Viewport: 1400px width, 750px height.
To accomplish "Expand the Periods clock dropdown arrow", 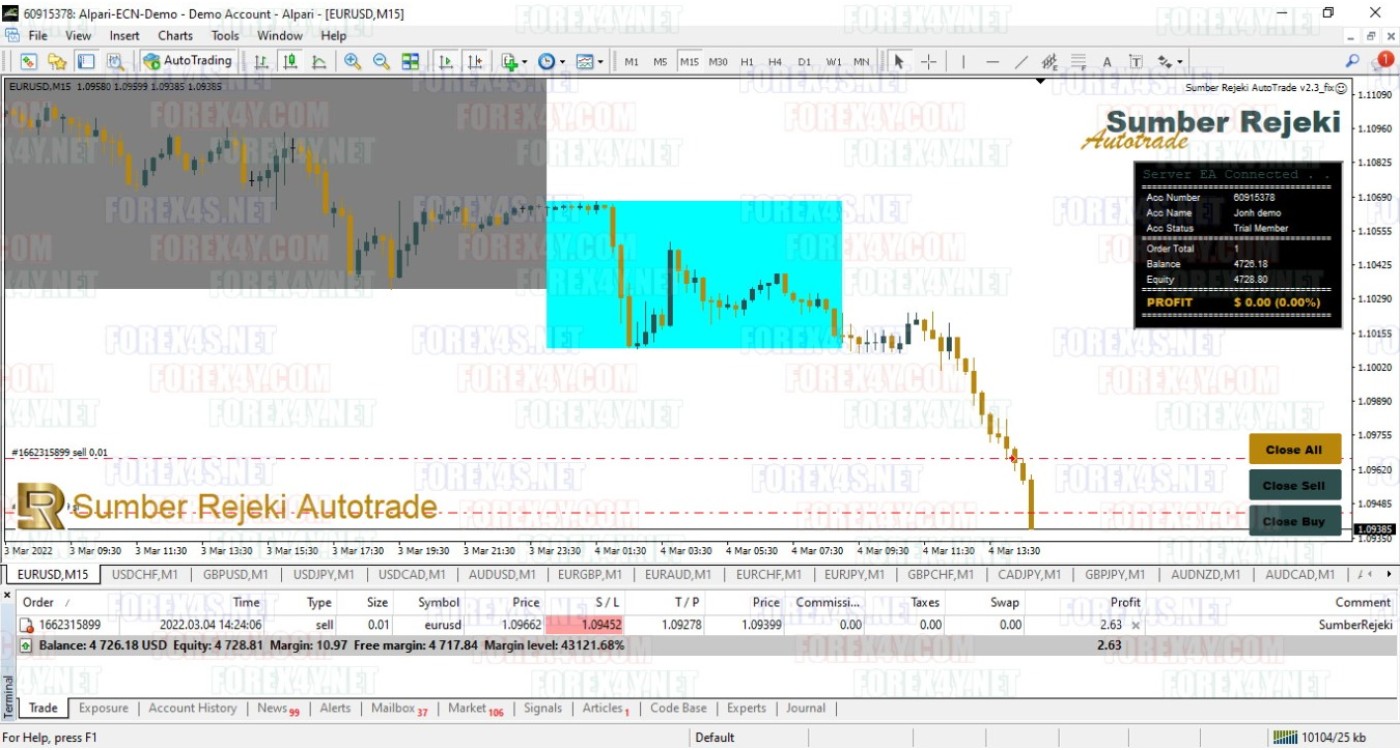I will (x=562, y=62).
